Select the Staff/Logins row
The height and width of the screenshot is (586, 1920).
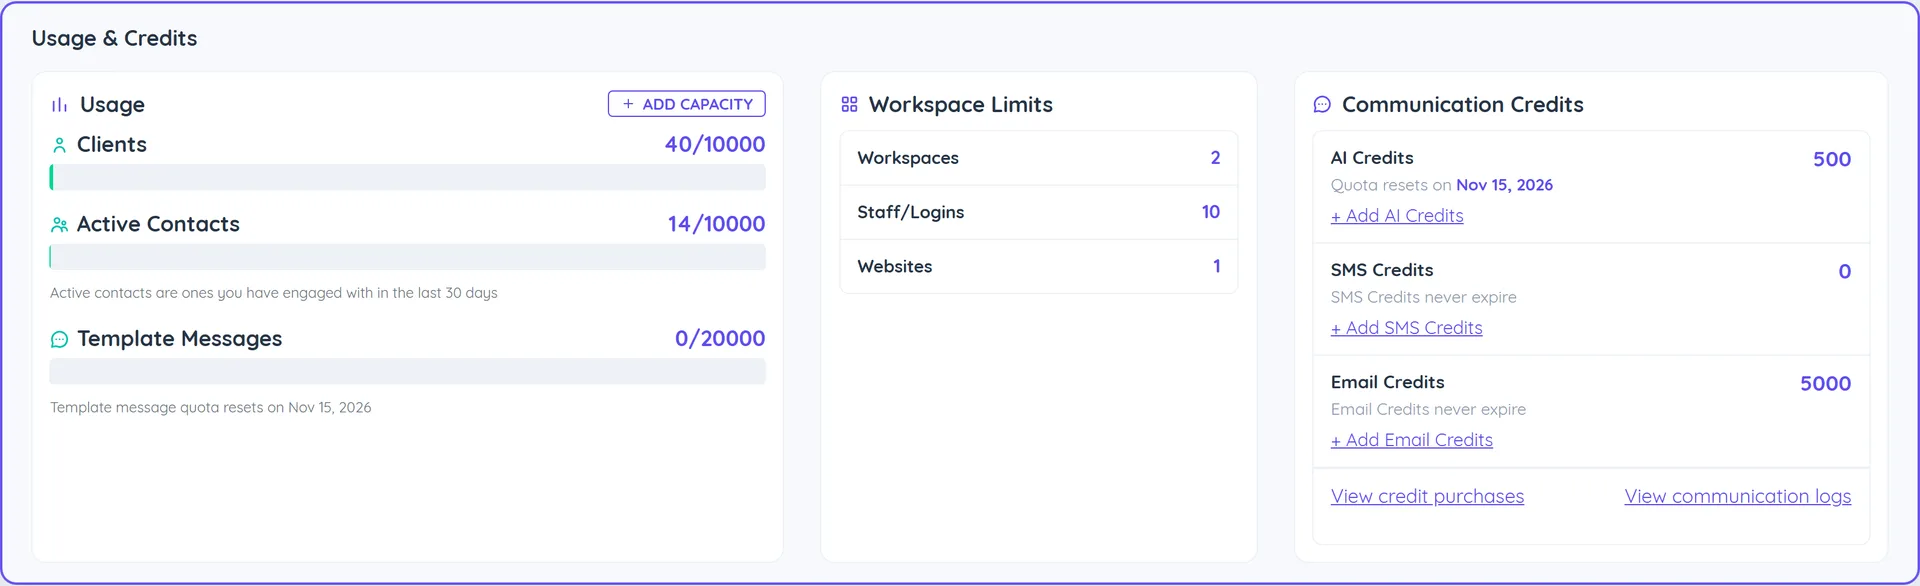click(x=1038, y=212)
